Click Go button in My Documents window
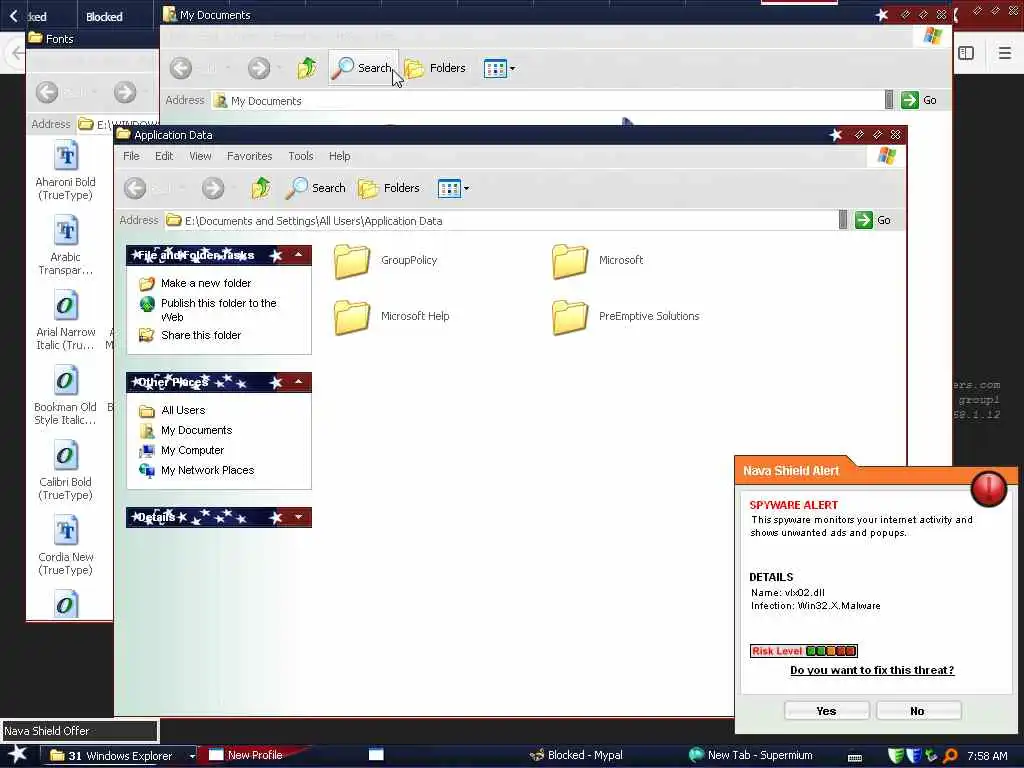Viewport: 1024px width, 768px height. (919, 100)
